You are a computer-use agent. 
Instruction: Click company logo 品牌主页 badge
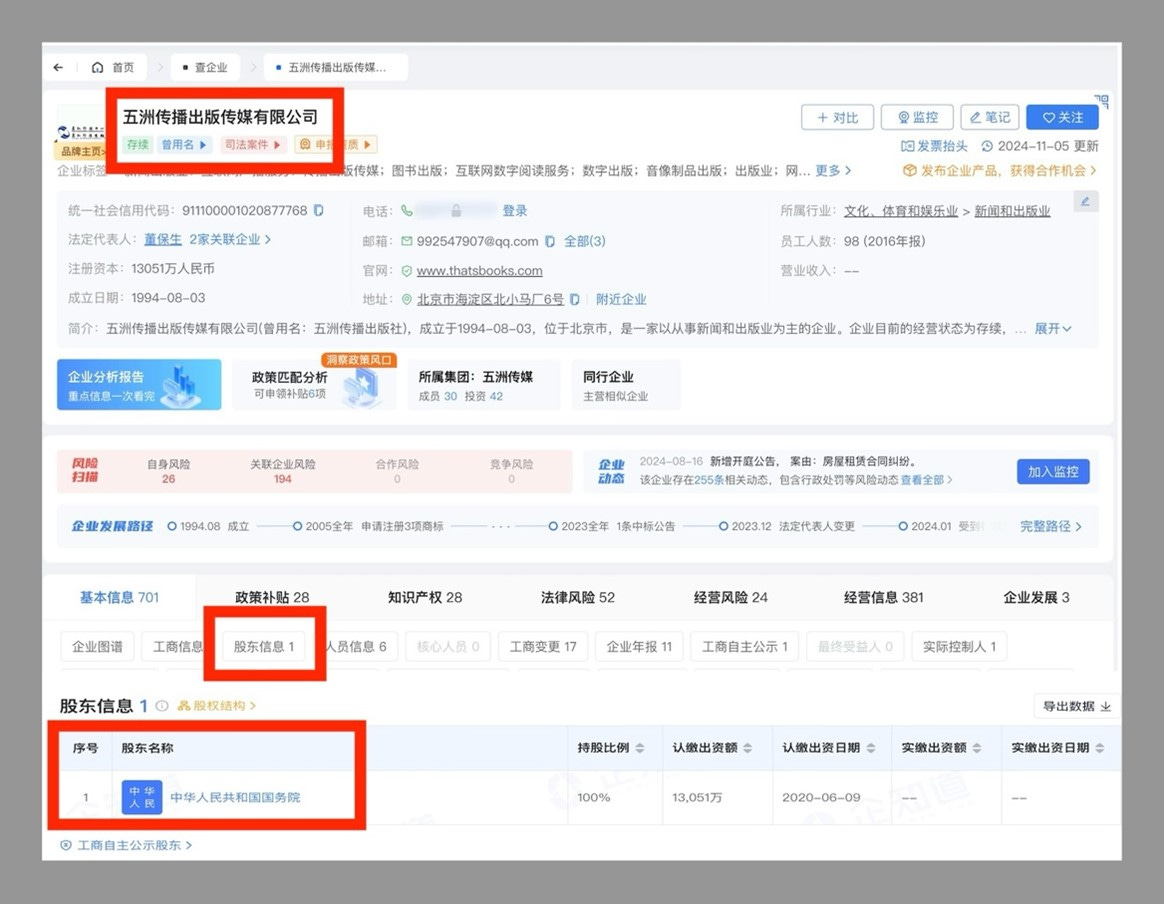pos(80,151)
